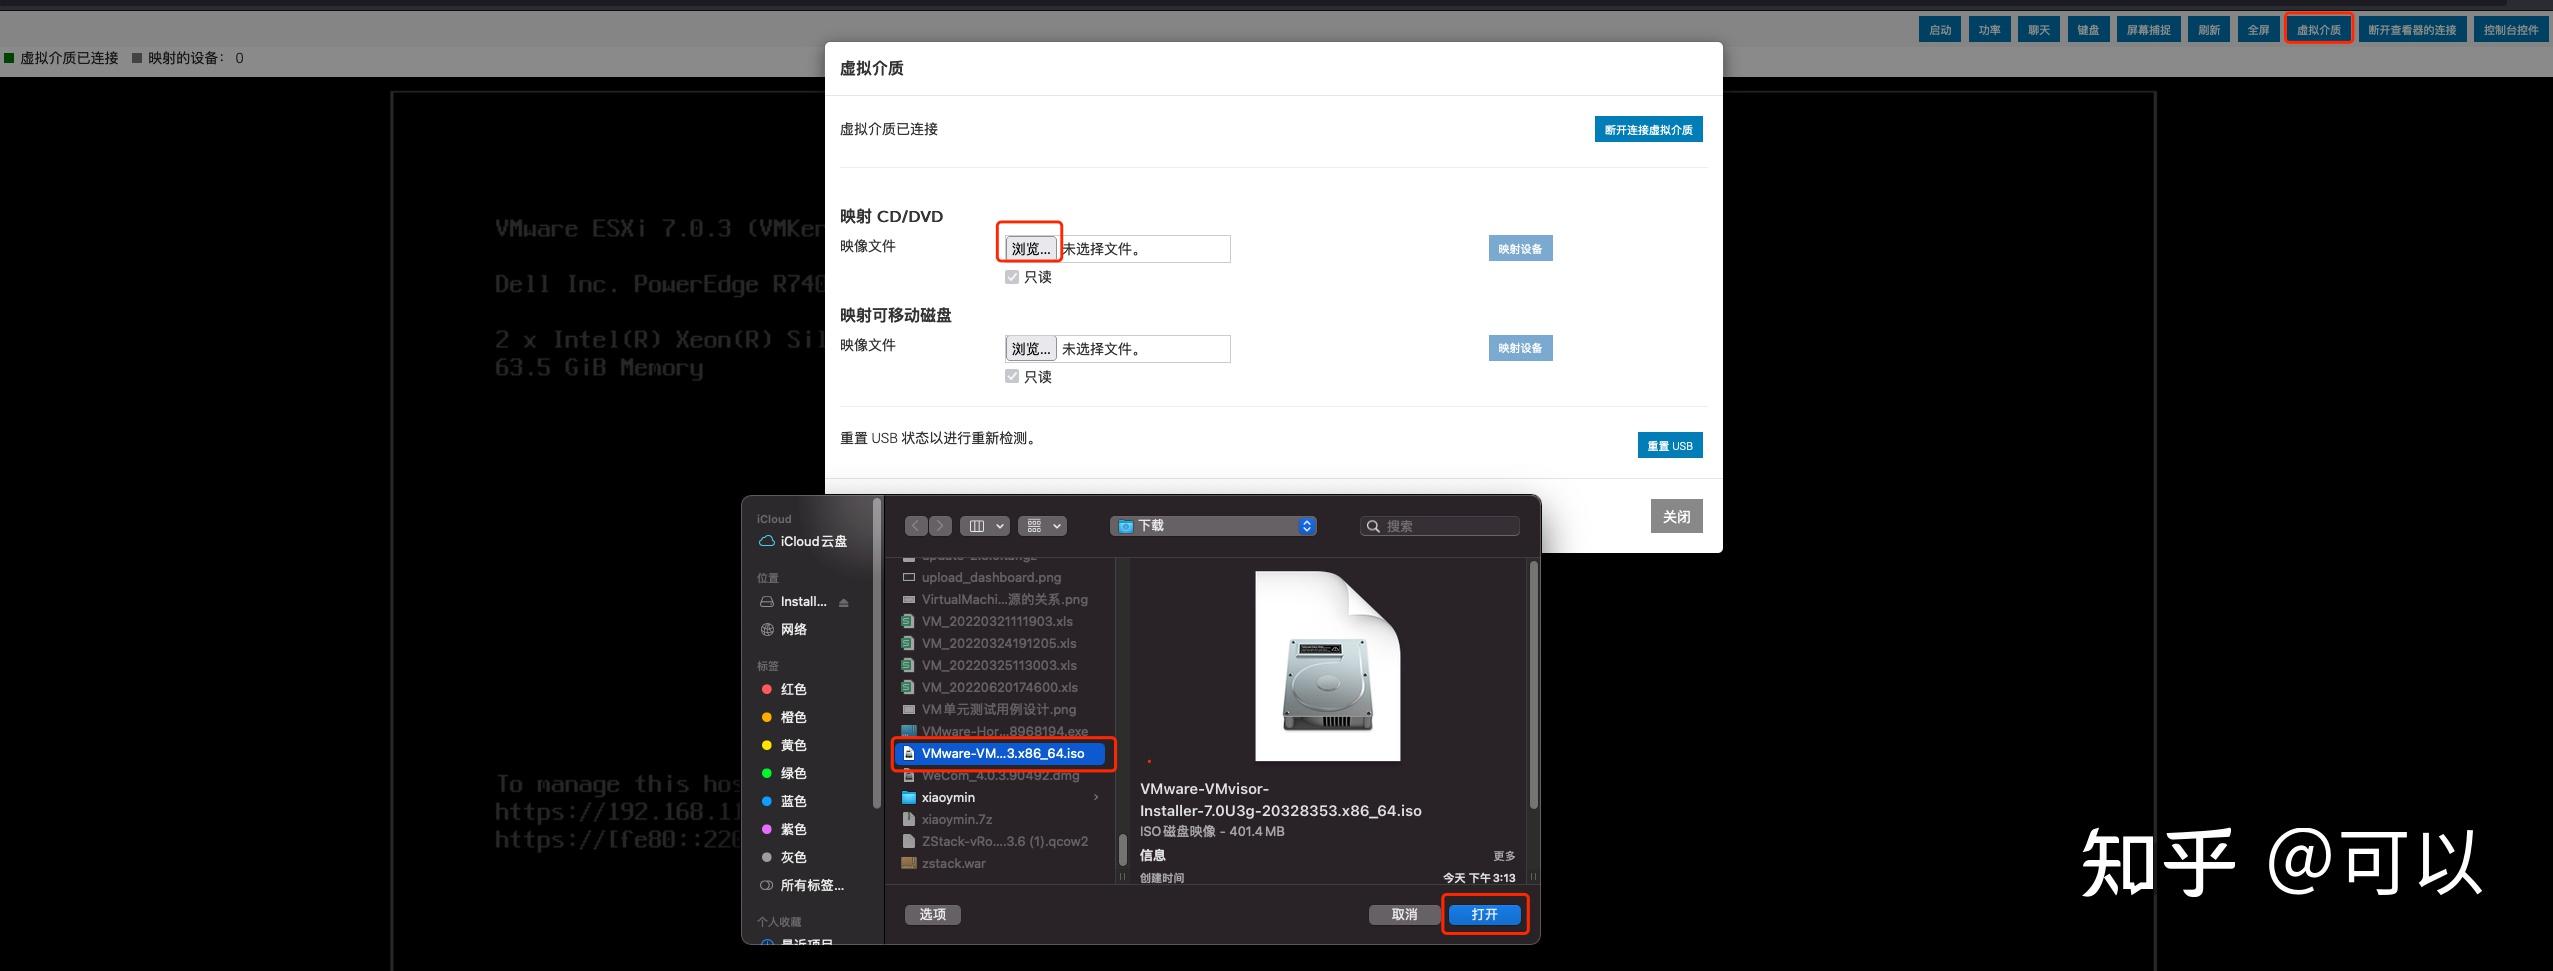This screenshot has width=2553, height=971.
Task: Go forward in the file dialog
Action: pyautogui.click(x=940, y=526)
